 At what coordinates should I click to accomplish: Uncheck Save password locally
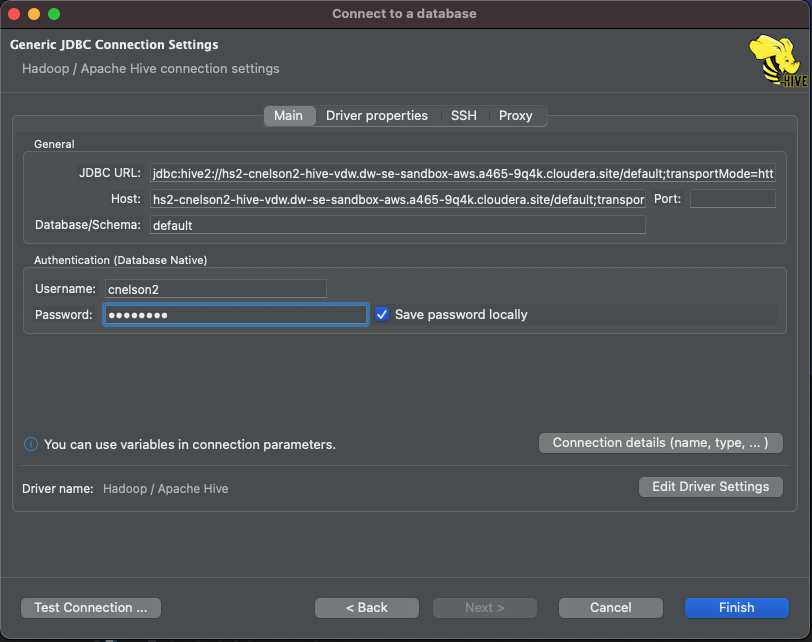pyautogui.click(x=382, y=315)
